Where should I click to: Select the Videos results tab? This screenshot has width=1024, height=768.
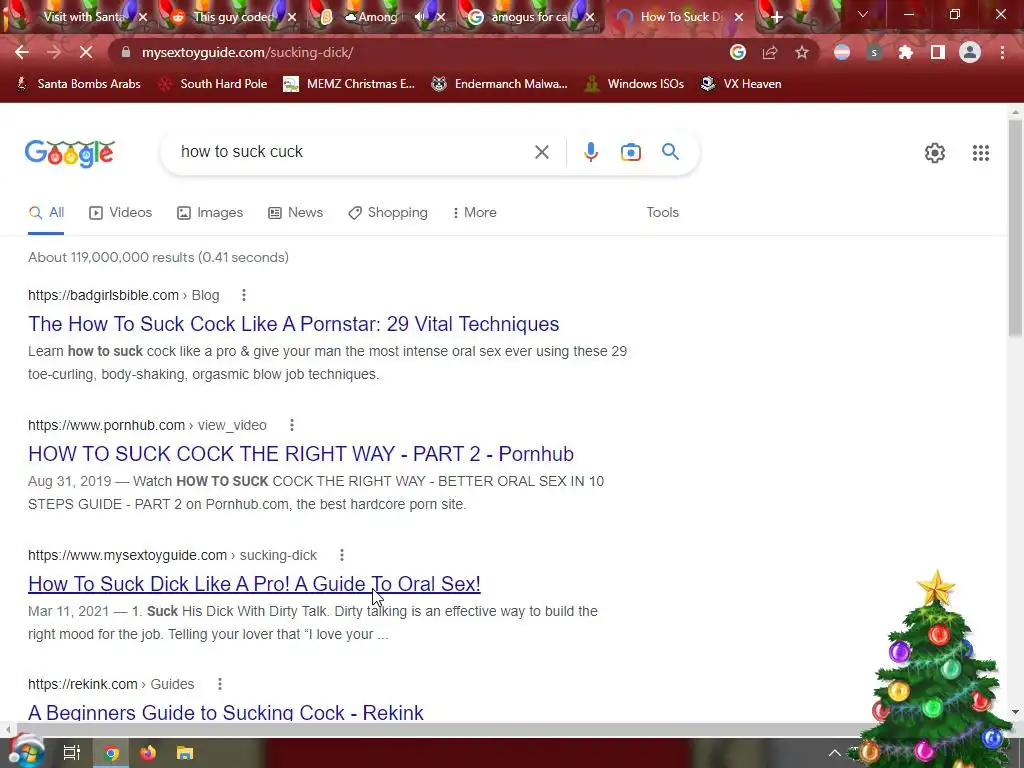click(121, 212)
